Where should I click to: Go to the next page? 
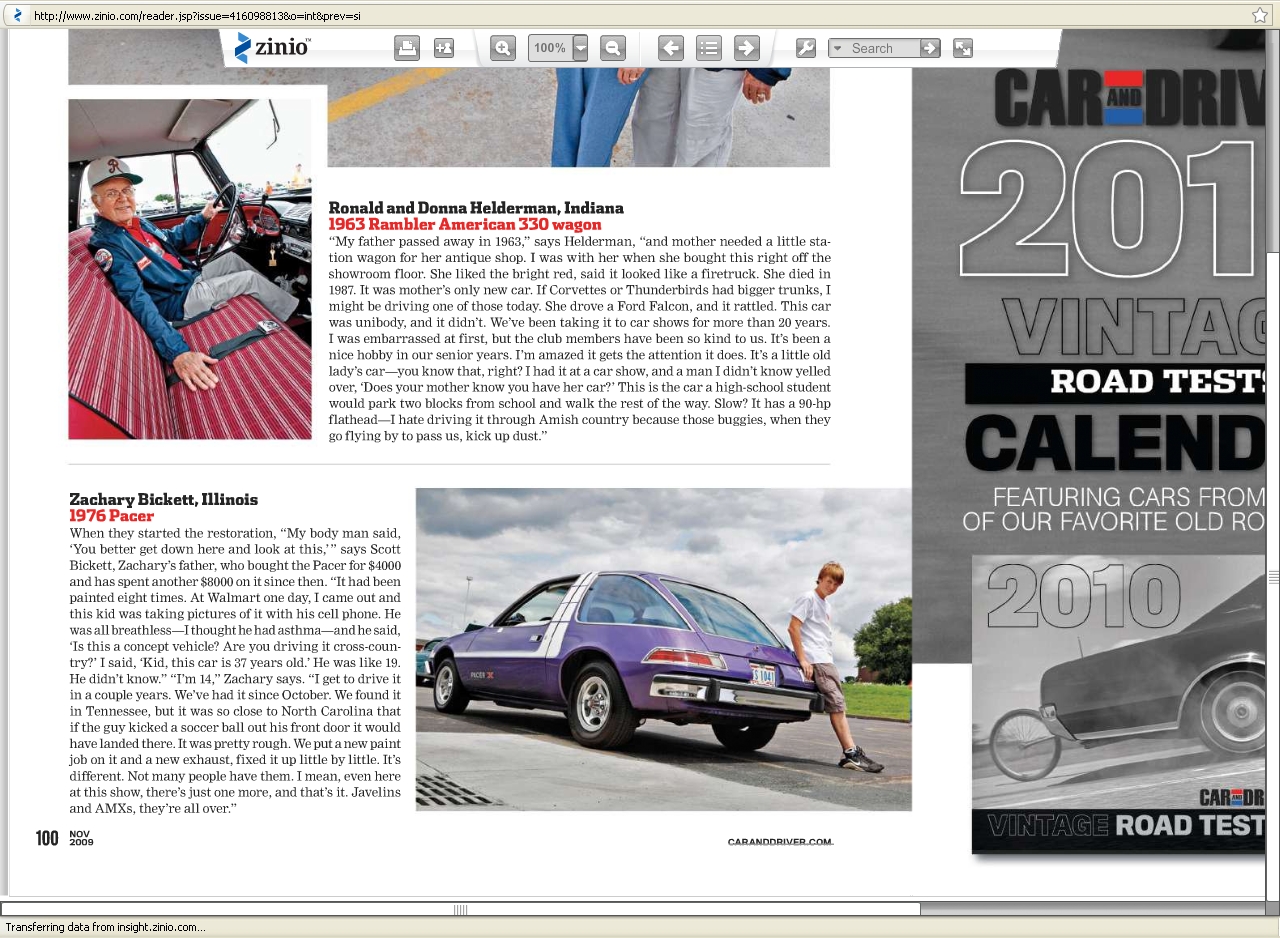coord(746,48)
